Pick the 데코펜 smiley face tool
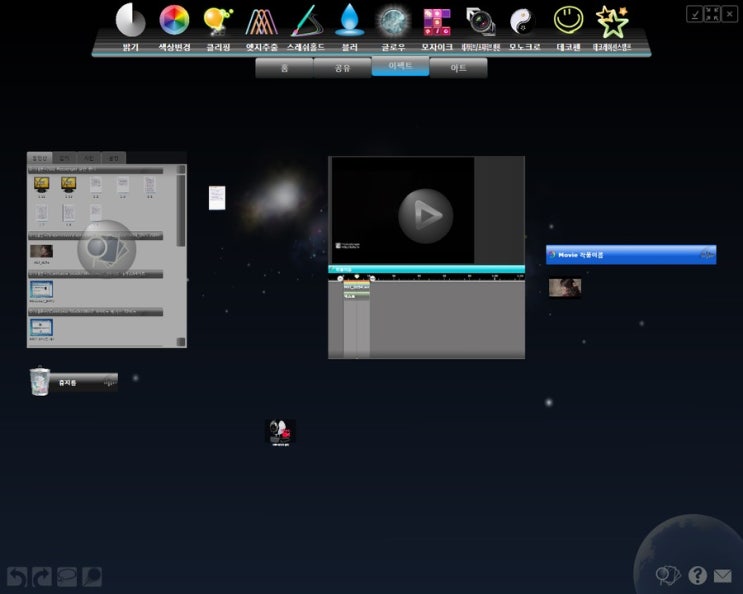The height and width of the screenshot is (594, 743). (569, 21)
